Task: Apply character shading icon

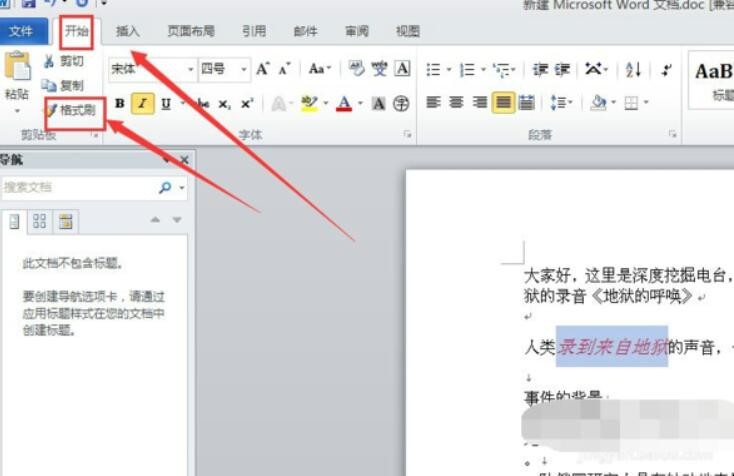Action: point(378,103)
